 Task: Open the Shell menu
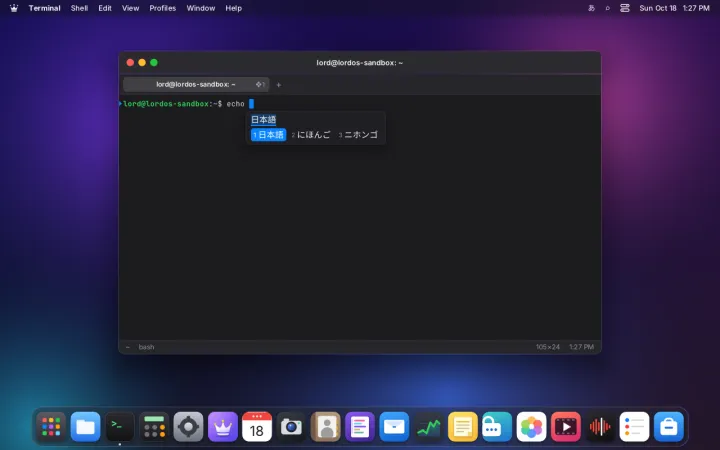[x=79, y=8]
